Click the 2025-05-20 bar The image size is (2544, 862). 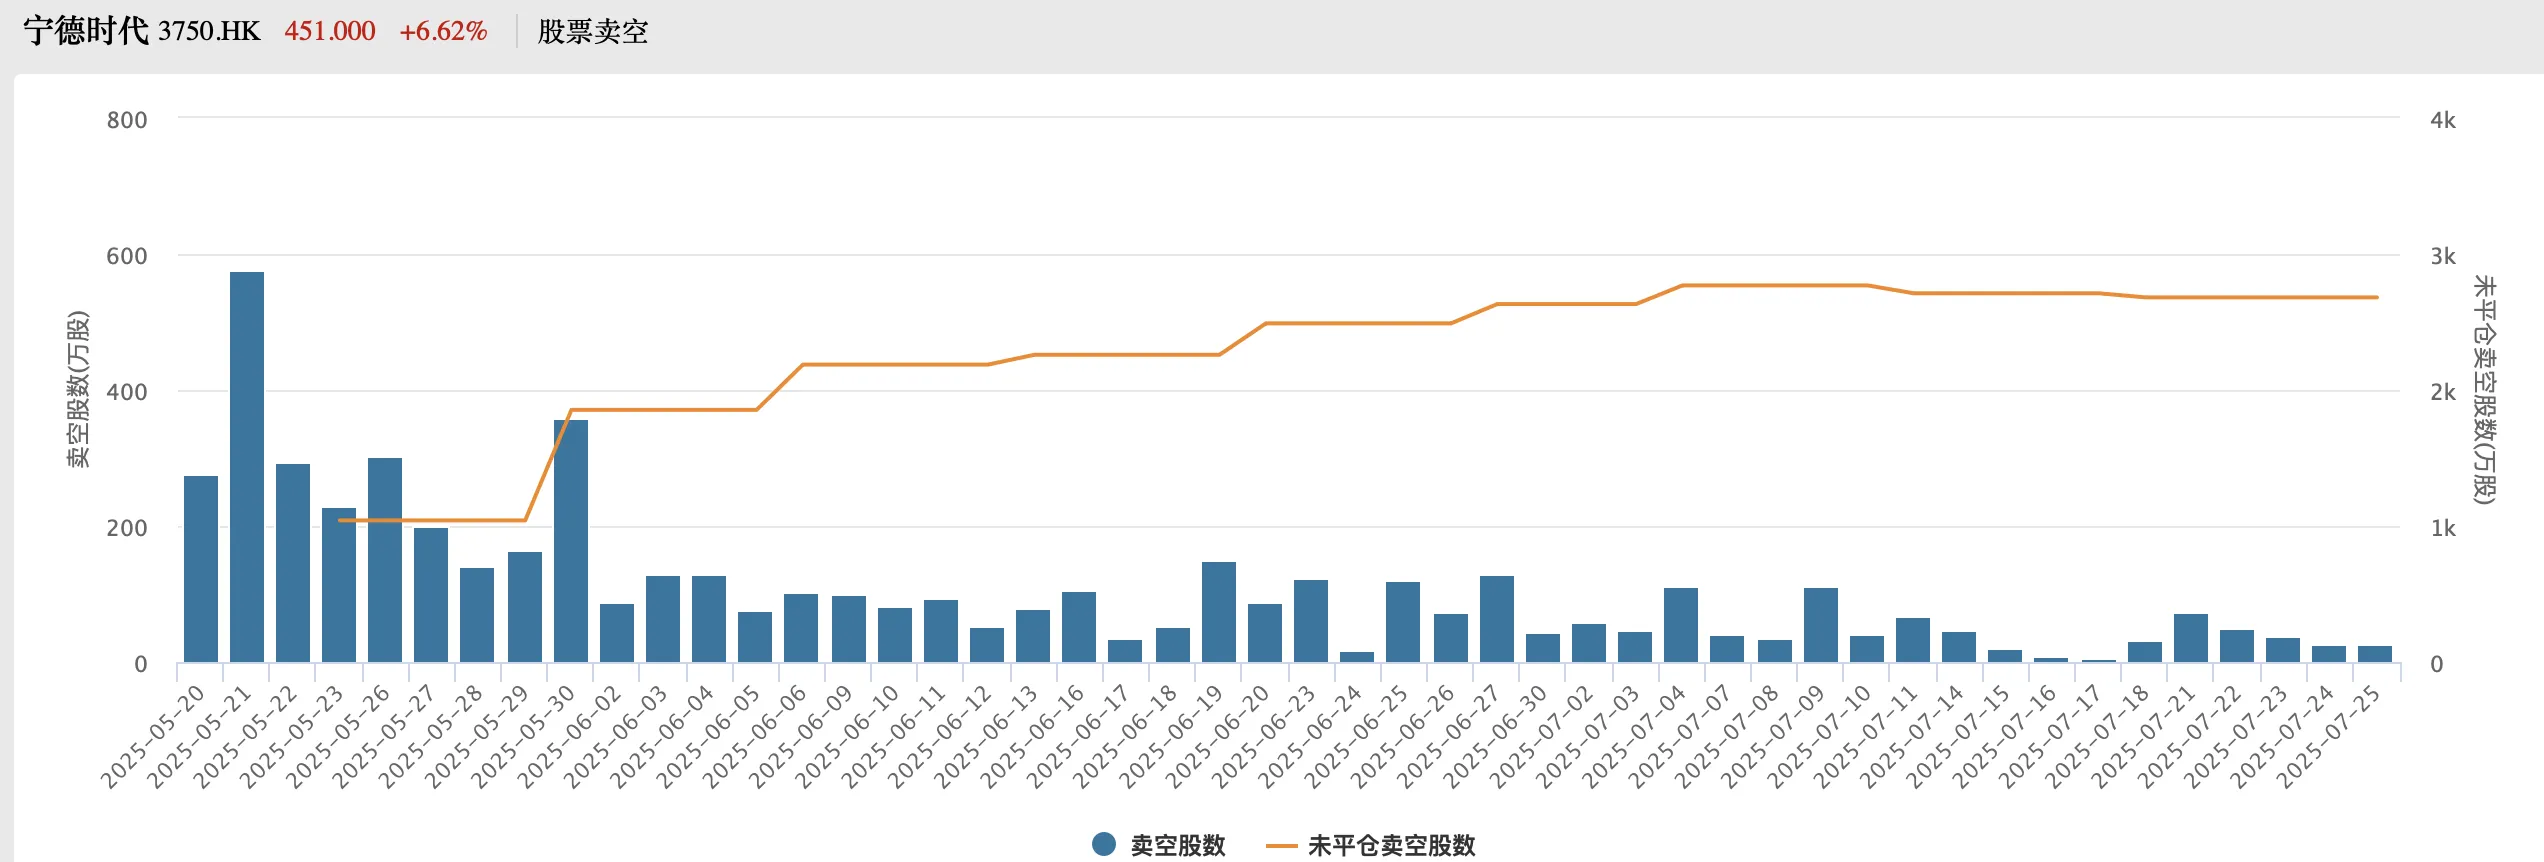click(x=201, y=569)
